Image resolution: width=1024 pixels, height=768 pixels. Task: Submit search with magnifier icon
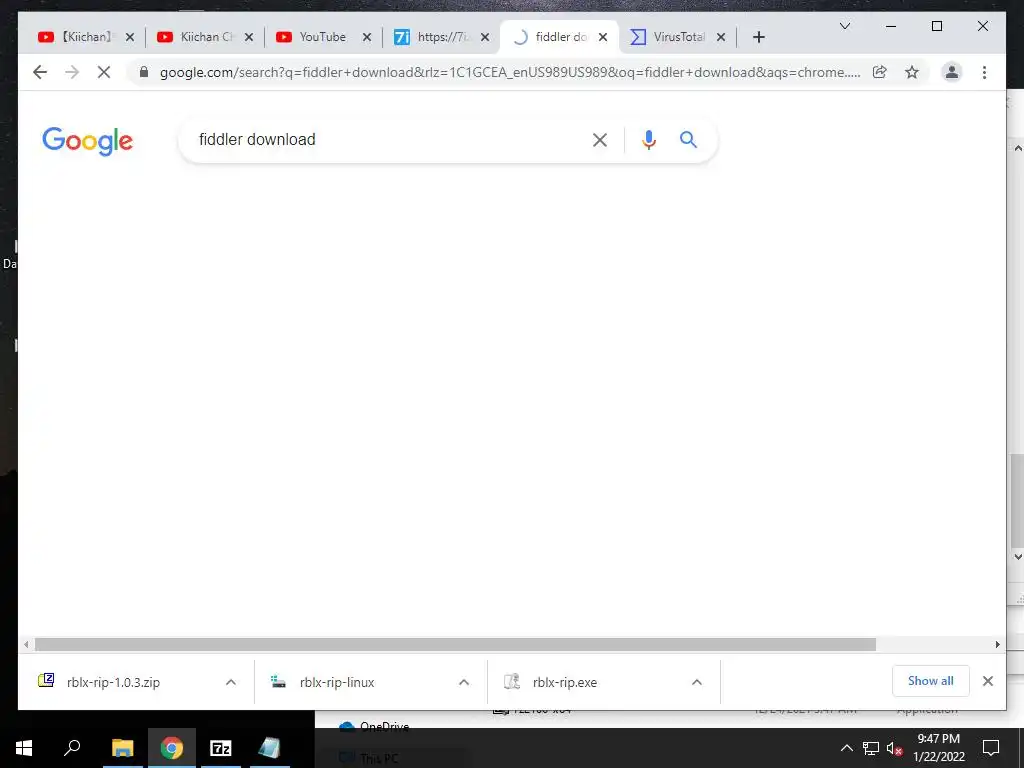[688, 139]
